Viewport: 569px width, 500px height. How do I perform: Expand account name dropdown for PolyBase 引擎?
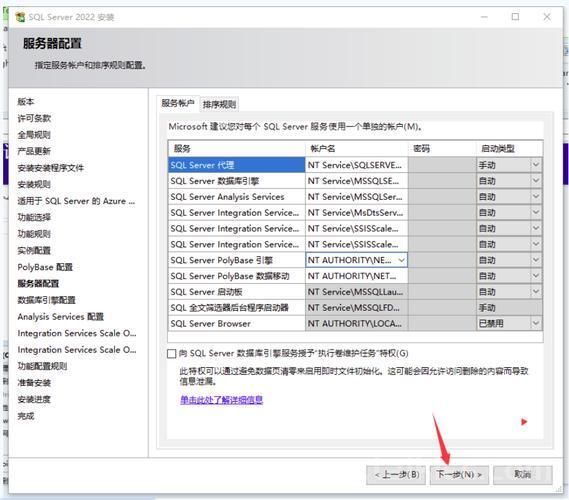[x=401, y=260]
